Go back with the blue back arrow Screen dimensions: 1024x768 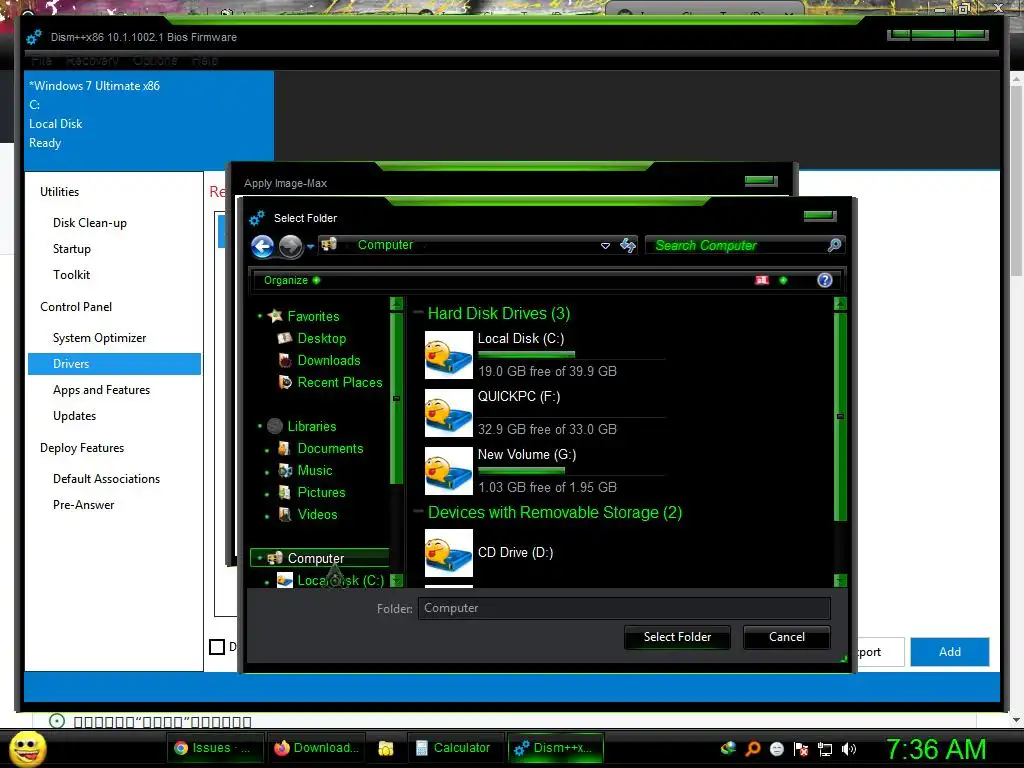click(x=263, y=247)
